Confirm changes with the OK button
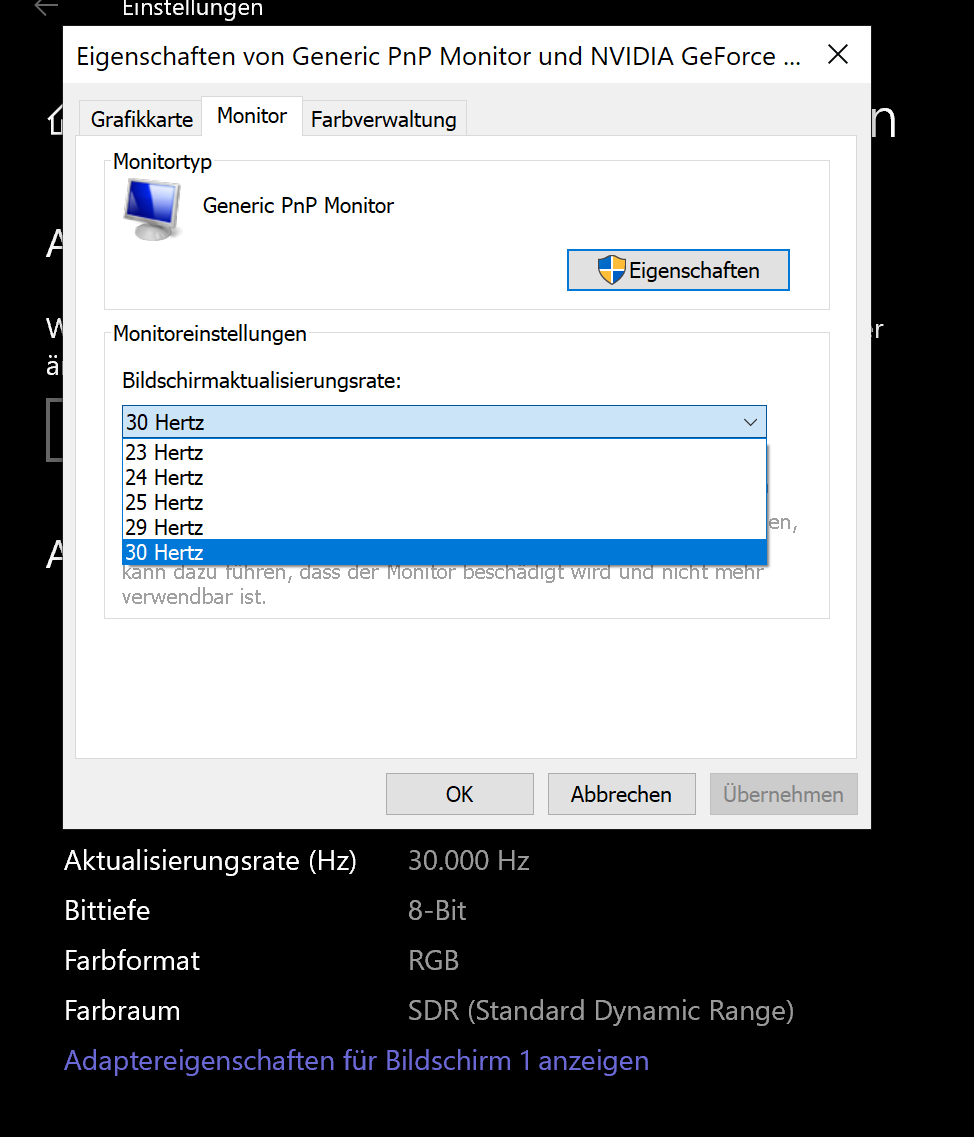974x1137 pixels. point(459,793)
